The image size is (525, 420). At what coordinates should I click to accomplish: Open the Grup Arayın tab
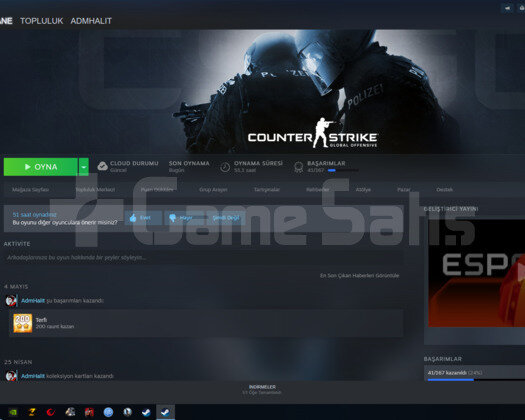pyautogui.click(x=213, y=190)
